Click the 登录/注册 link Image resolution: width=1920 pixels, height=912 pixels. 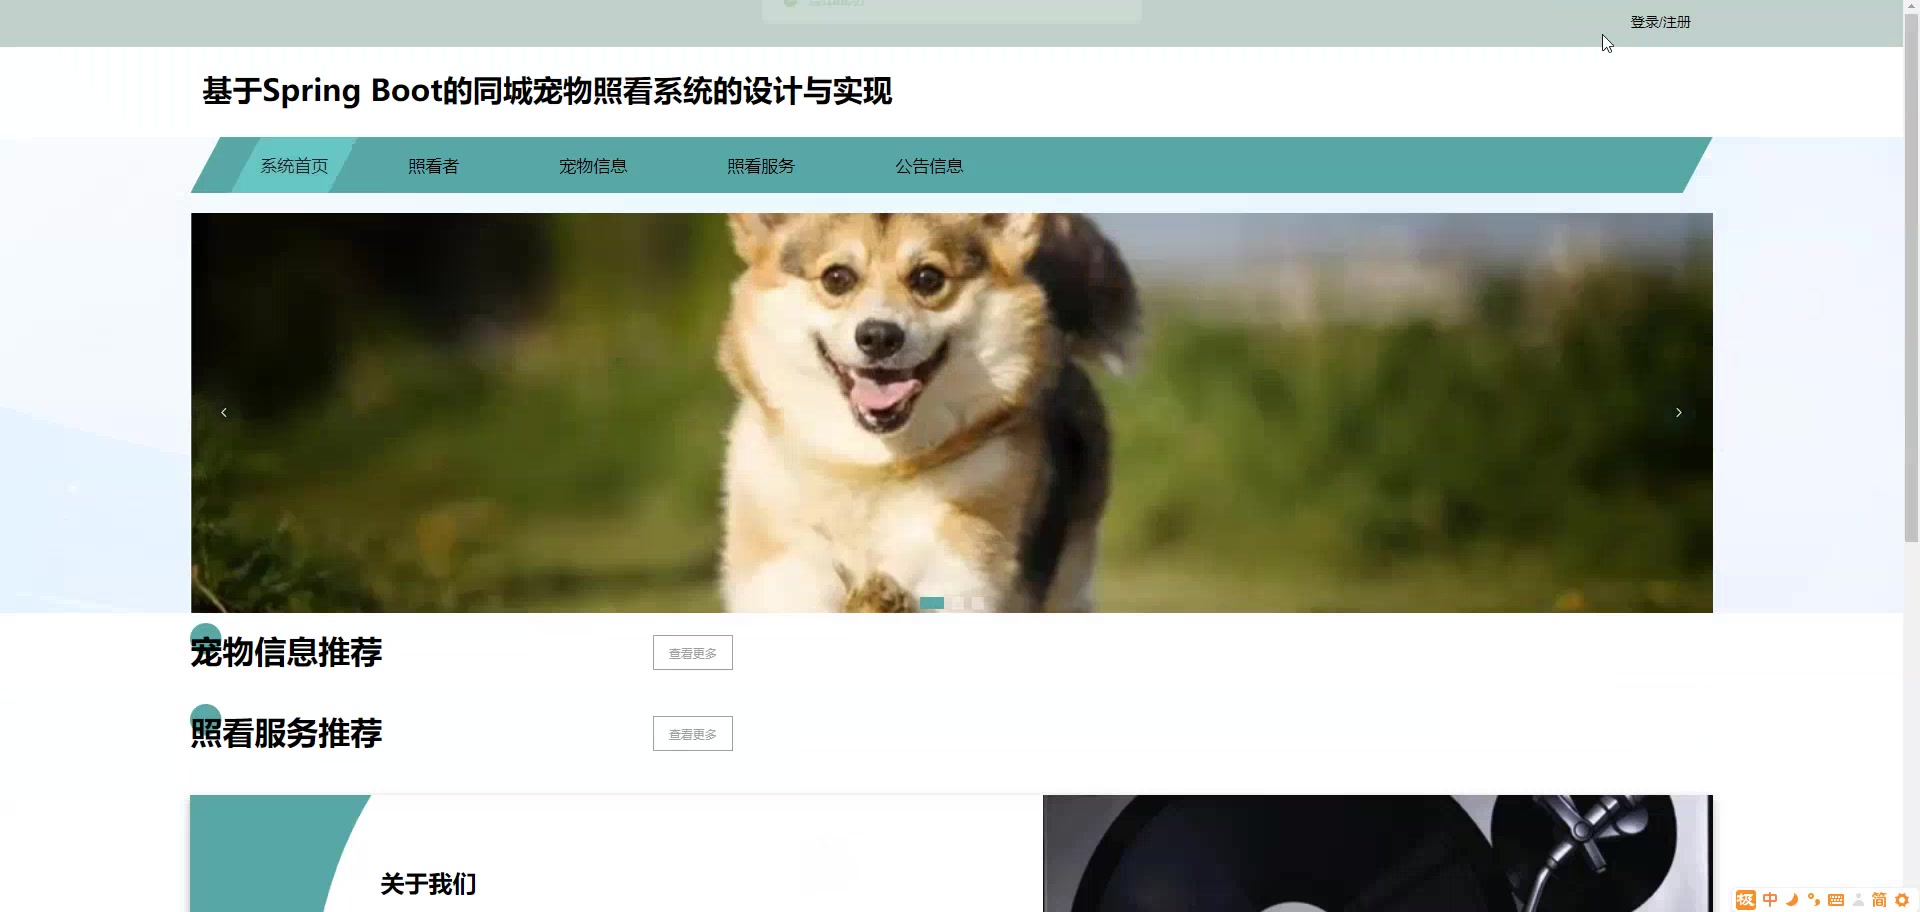(1660, 22)
